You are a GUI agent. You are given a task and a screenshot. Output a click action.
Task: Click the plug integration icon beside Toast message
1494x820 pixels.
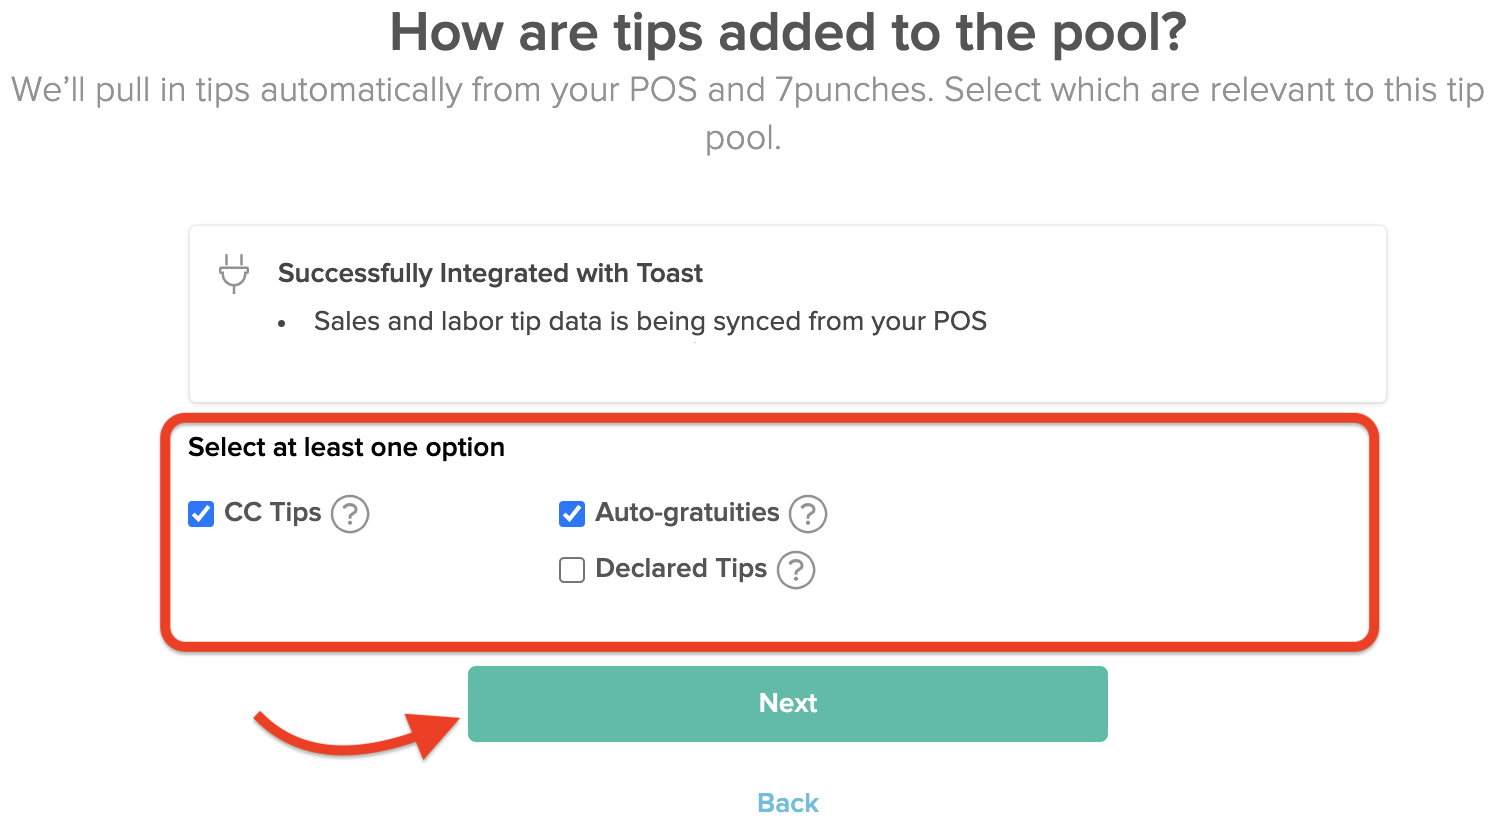coord(233,272)
